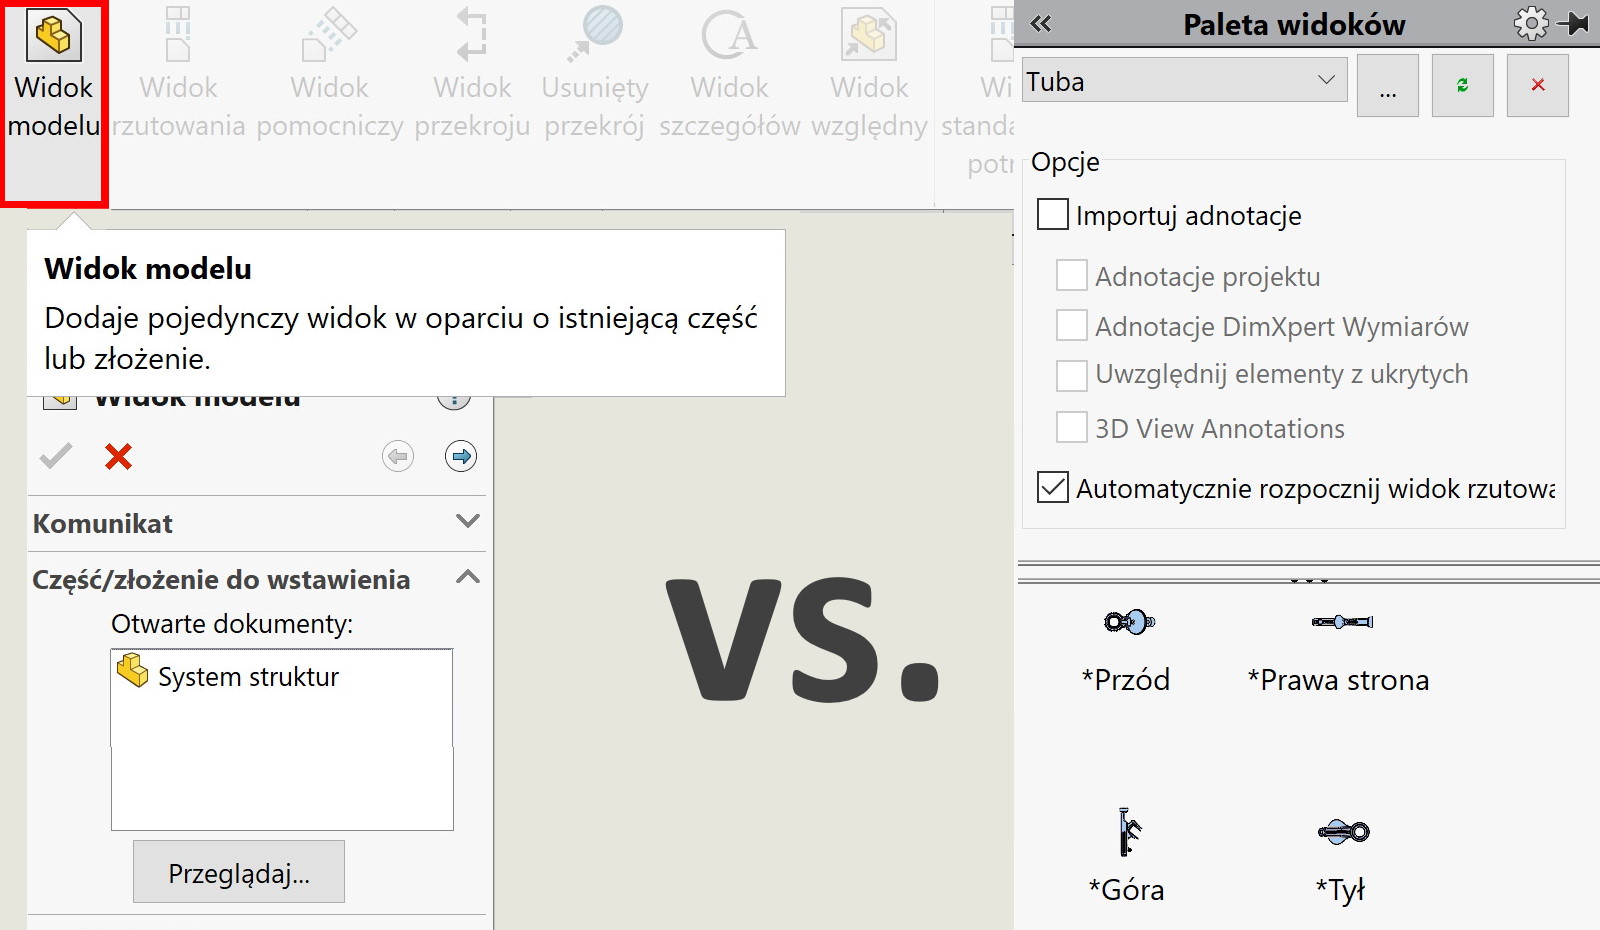1600x930 pixels.
Task: Select System struktur in open documents
Action: [x=249, y=675]
